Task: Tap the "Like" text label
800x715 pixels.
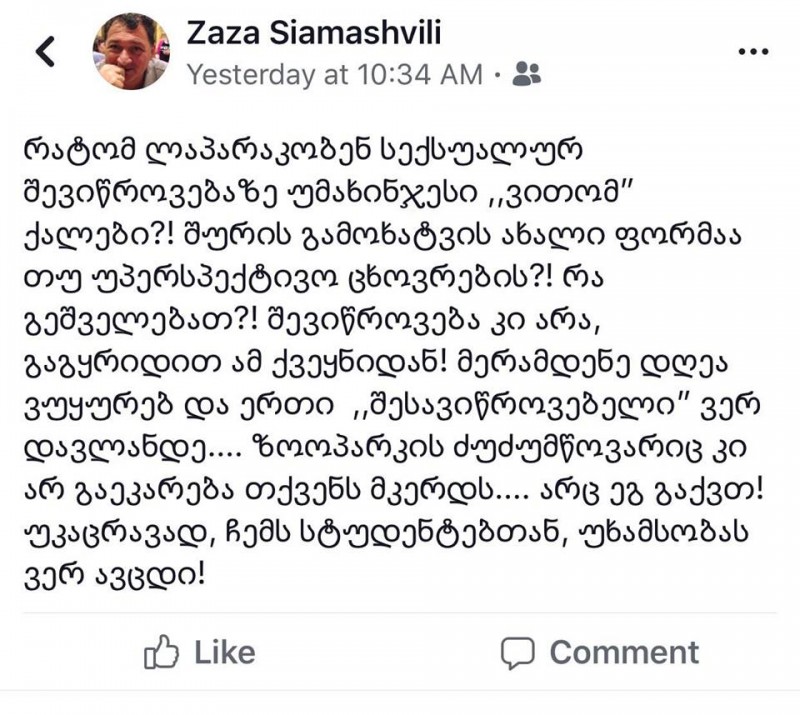Action: tap(225, 653)
